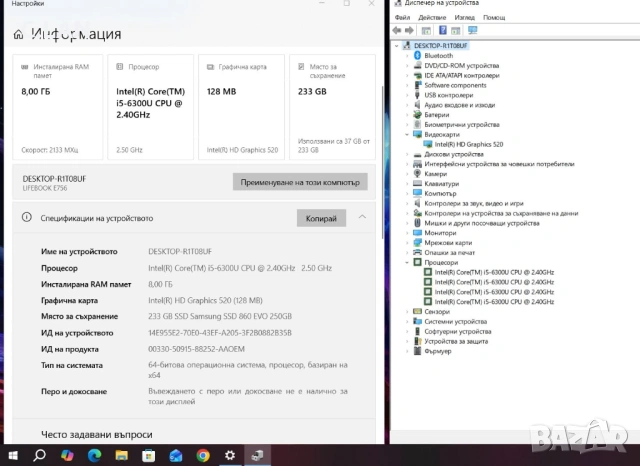The image size is (640, 466).
Task: Open taskbar Search magnifier
Action: point(40,455)
